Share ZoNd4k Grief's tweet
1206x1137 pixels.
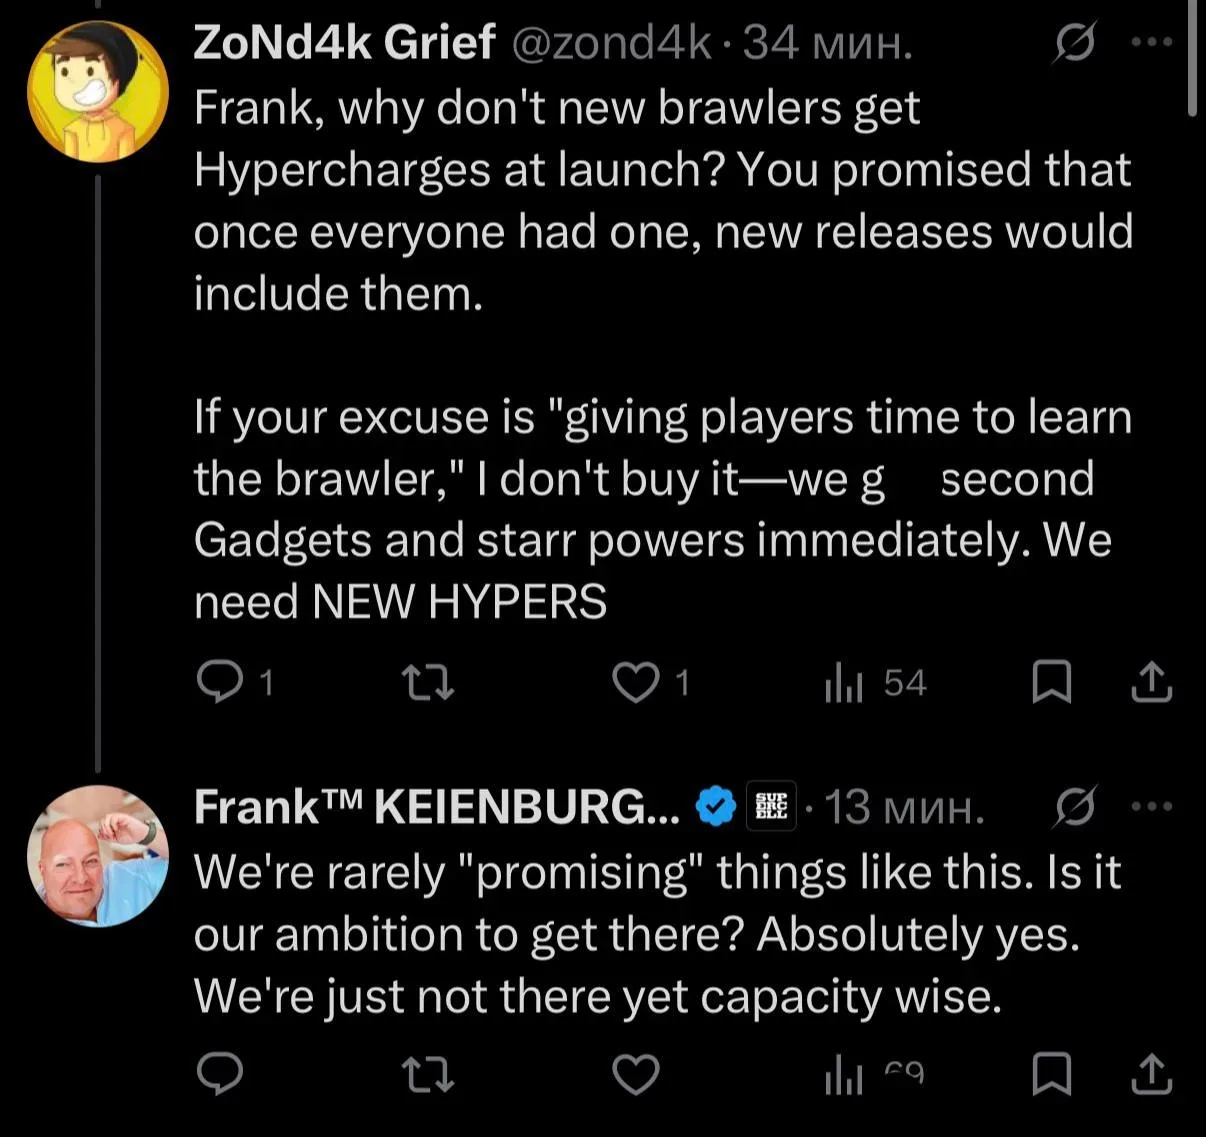(1151, 683)
